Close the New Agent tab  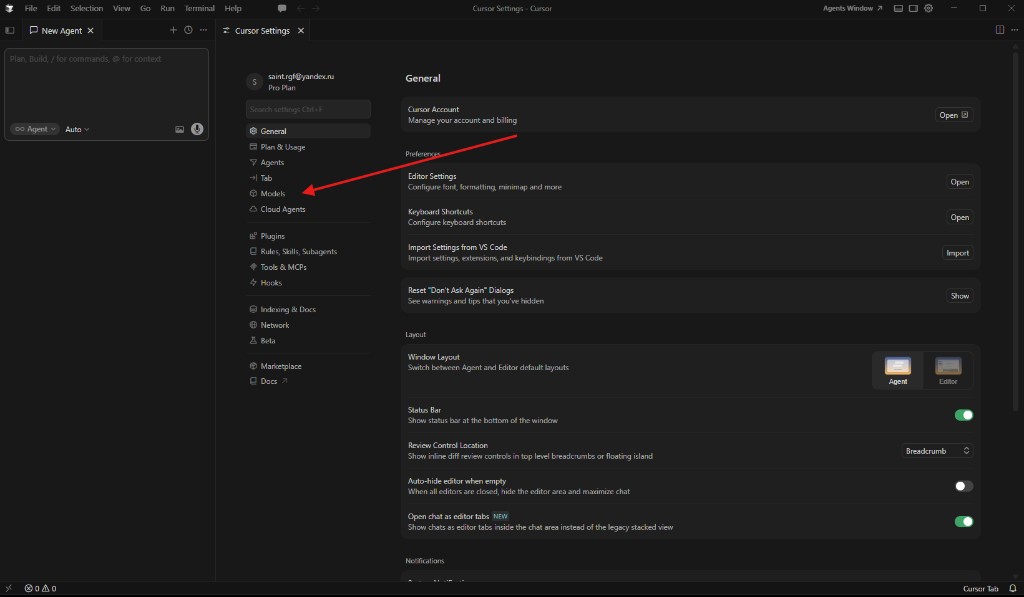click(x=91, y=31)
